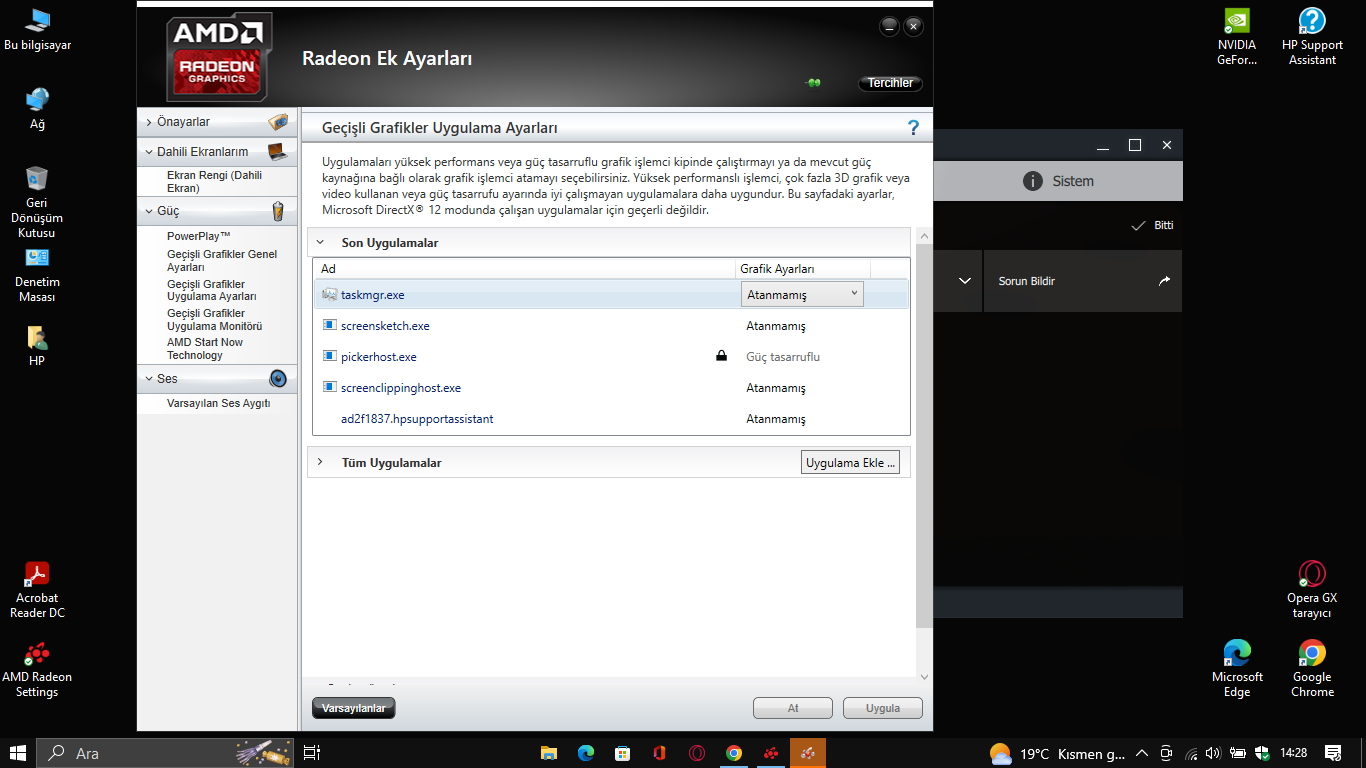Click the battery icon in Güç header
1366x768 pixels.
point(278,211)
